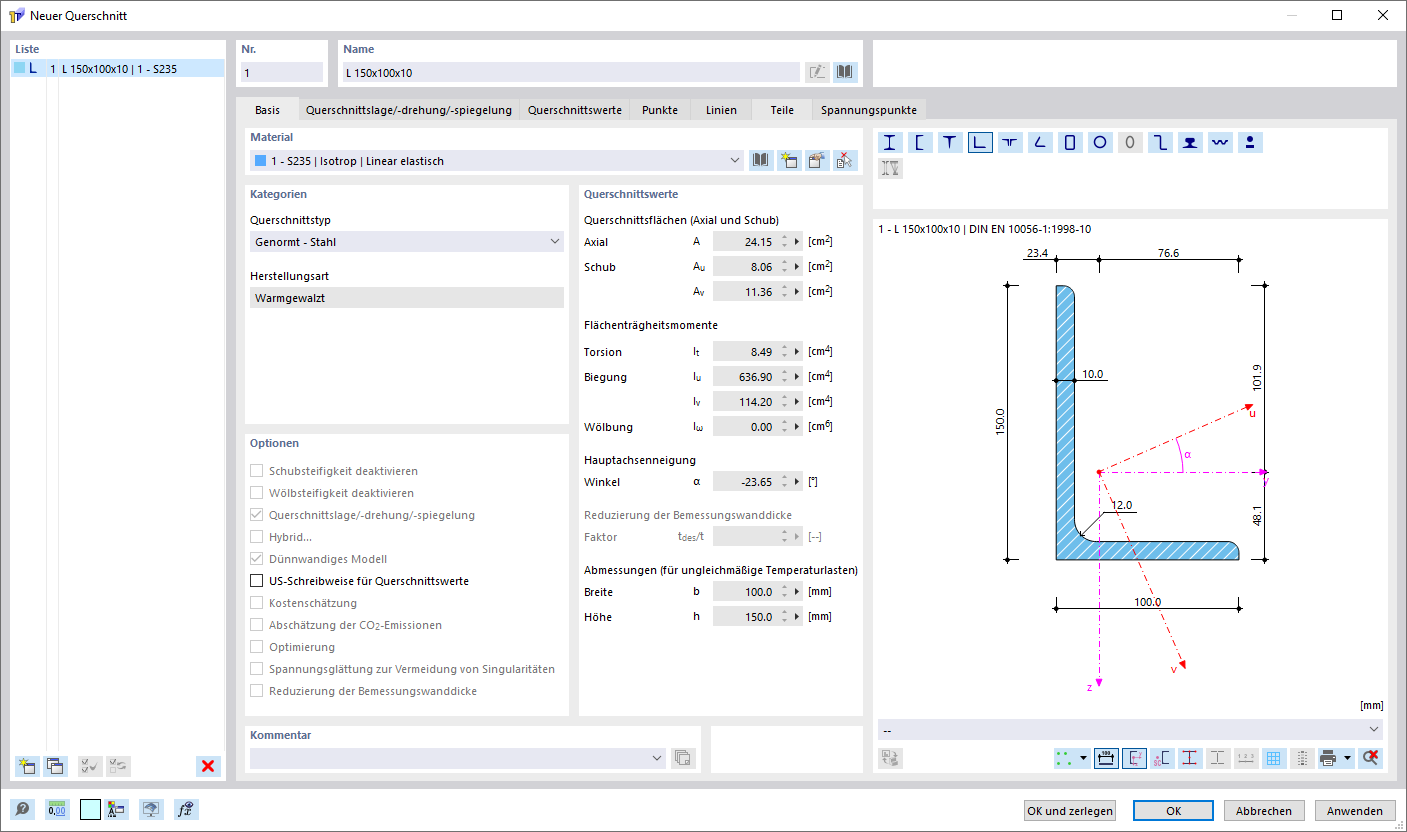Click the light blue color swatch
Screen dimensions: 1407x832
pos(90,810)
